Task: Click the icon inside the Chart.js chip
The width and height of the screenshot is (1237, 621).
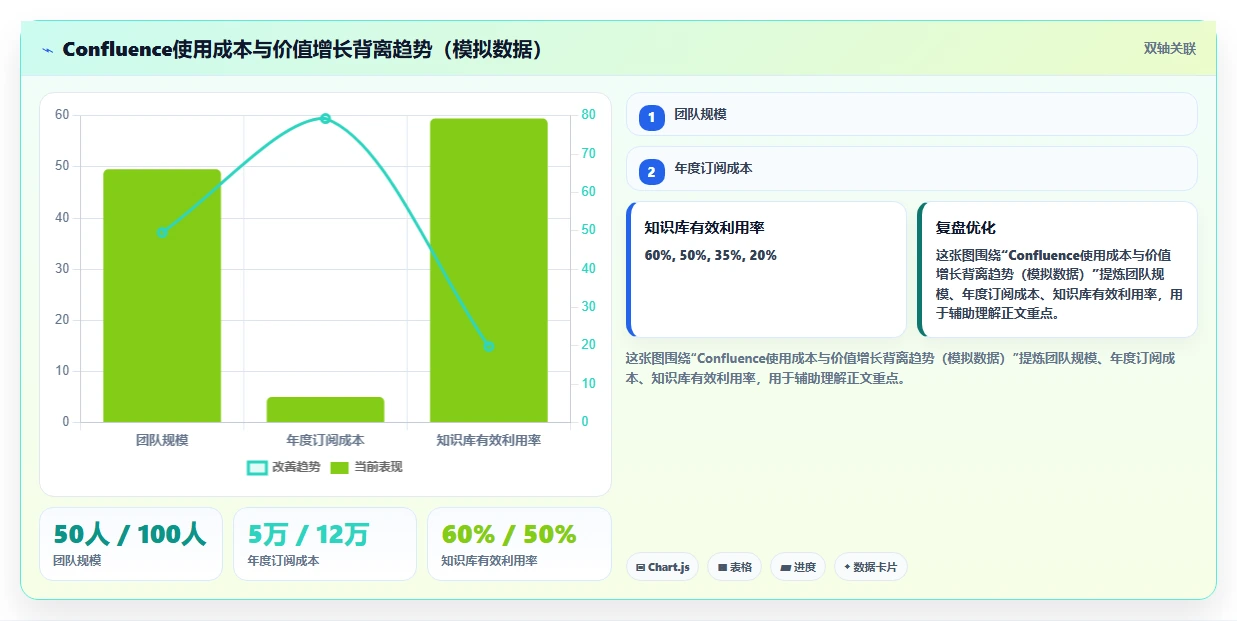Action: tap(641, 567)
